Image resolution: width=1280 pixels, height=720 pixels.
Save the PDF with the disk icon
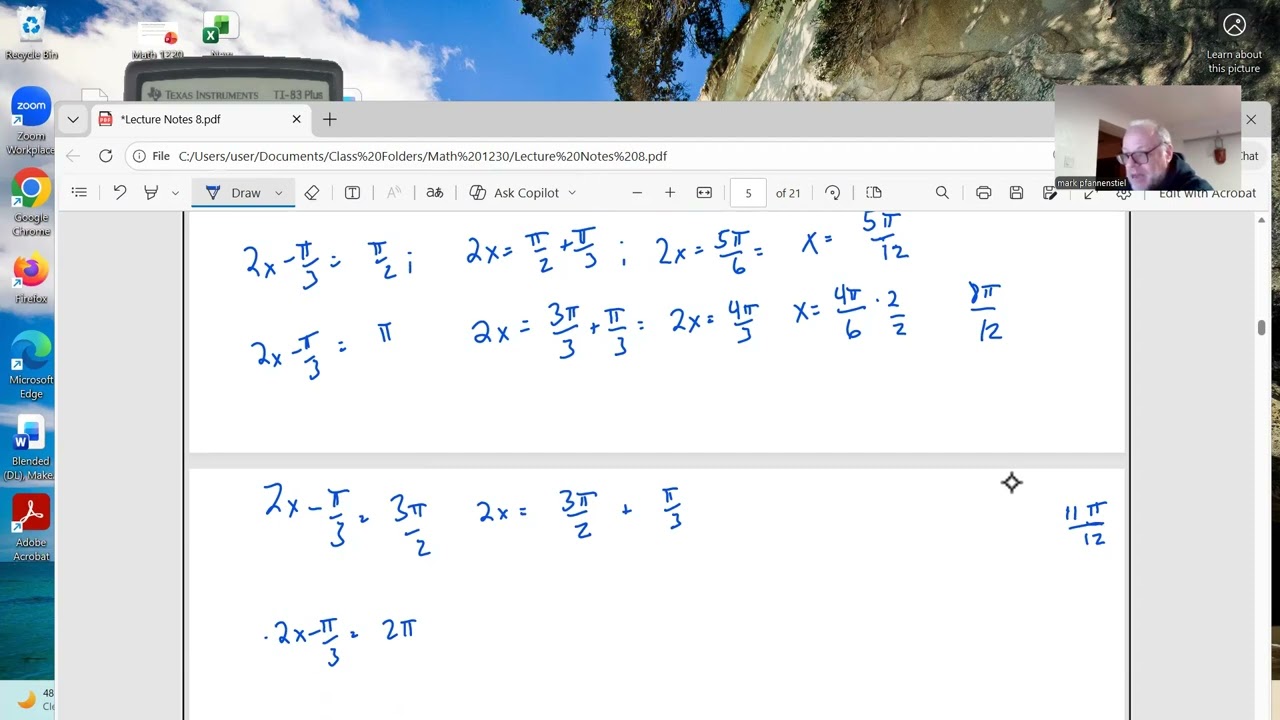point(1016,193)
